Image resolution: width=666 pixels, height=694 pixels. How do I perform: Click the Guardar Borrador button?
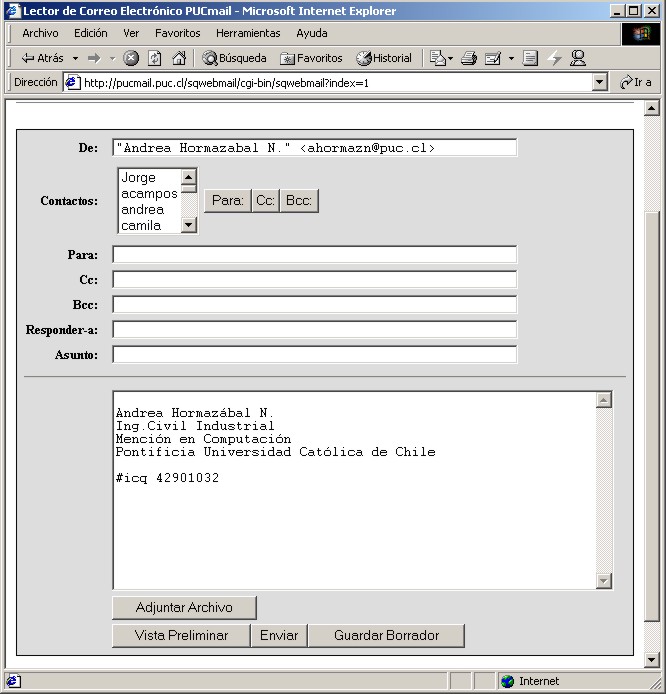(386, 636)
